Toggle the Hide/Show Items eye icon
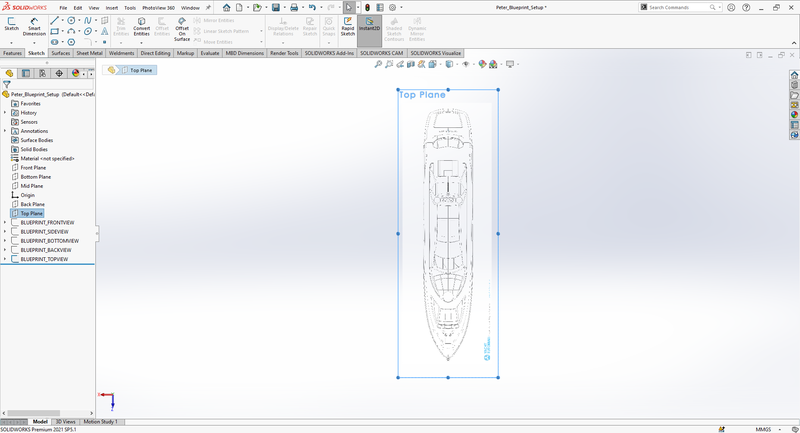Screen dimensions: 800x433 [465, 64]
